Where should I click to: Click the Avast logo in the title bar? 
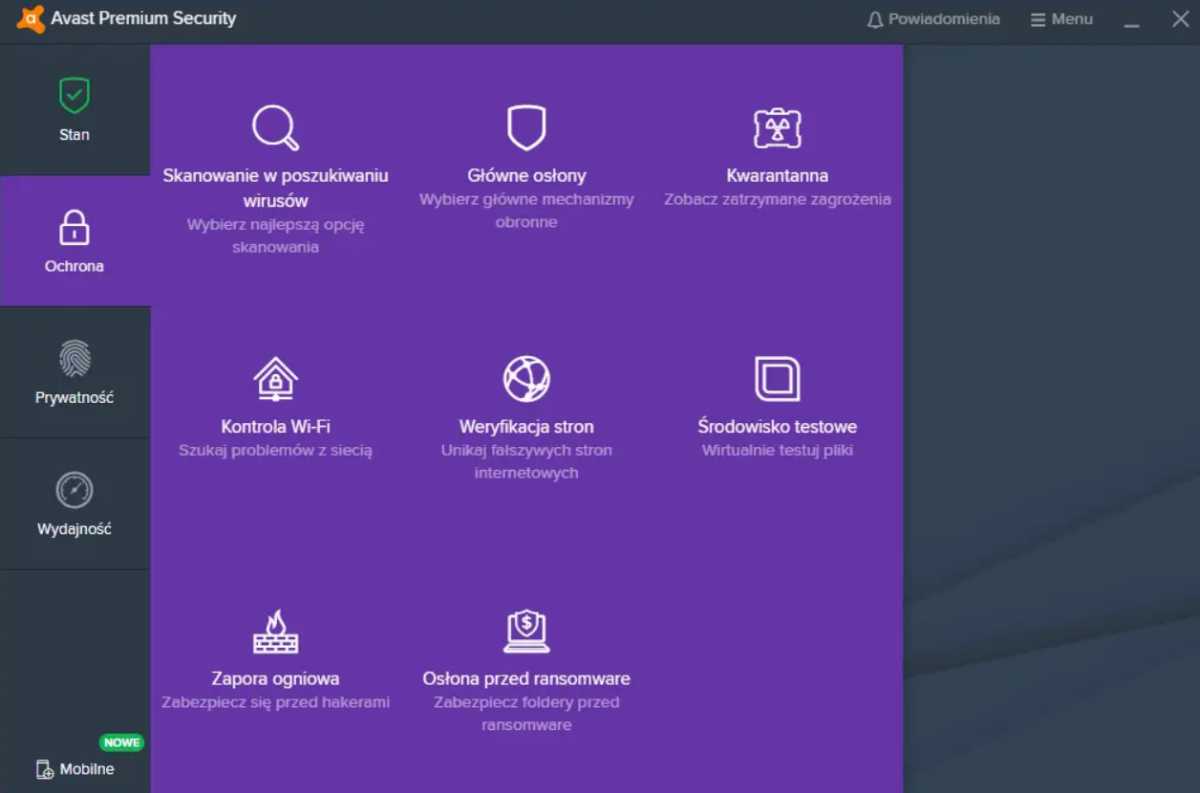pos(29,18)
